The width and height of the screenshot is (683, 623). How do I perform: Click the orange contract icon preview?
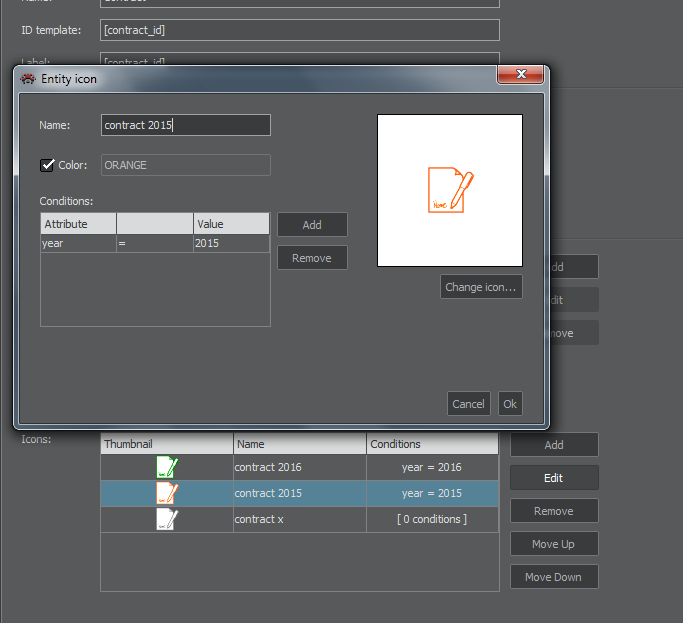click(x=449, y=190)
